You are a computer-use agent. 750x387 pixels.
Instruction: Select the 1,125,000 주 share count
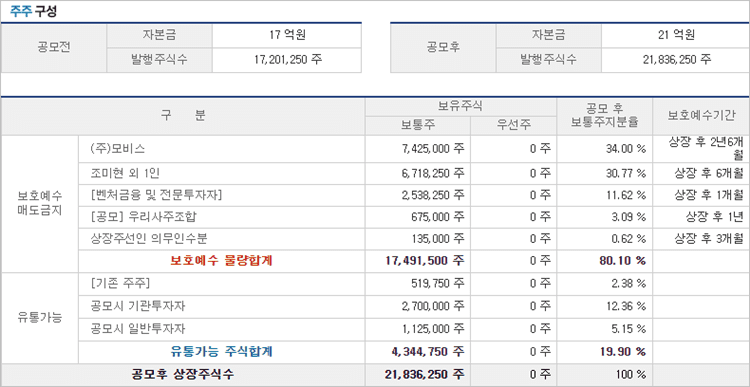coord(433,329)
